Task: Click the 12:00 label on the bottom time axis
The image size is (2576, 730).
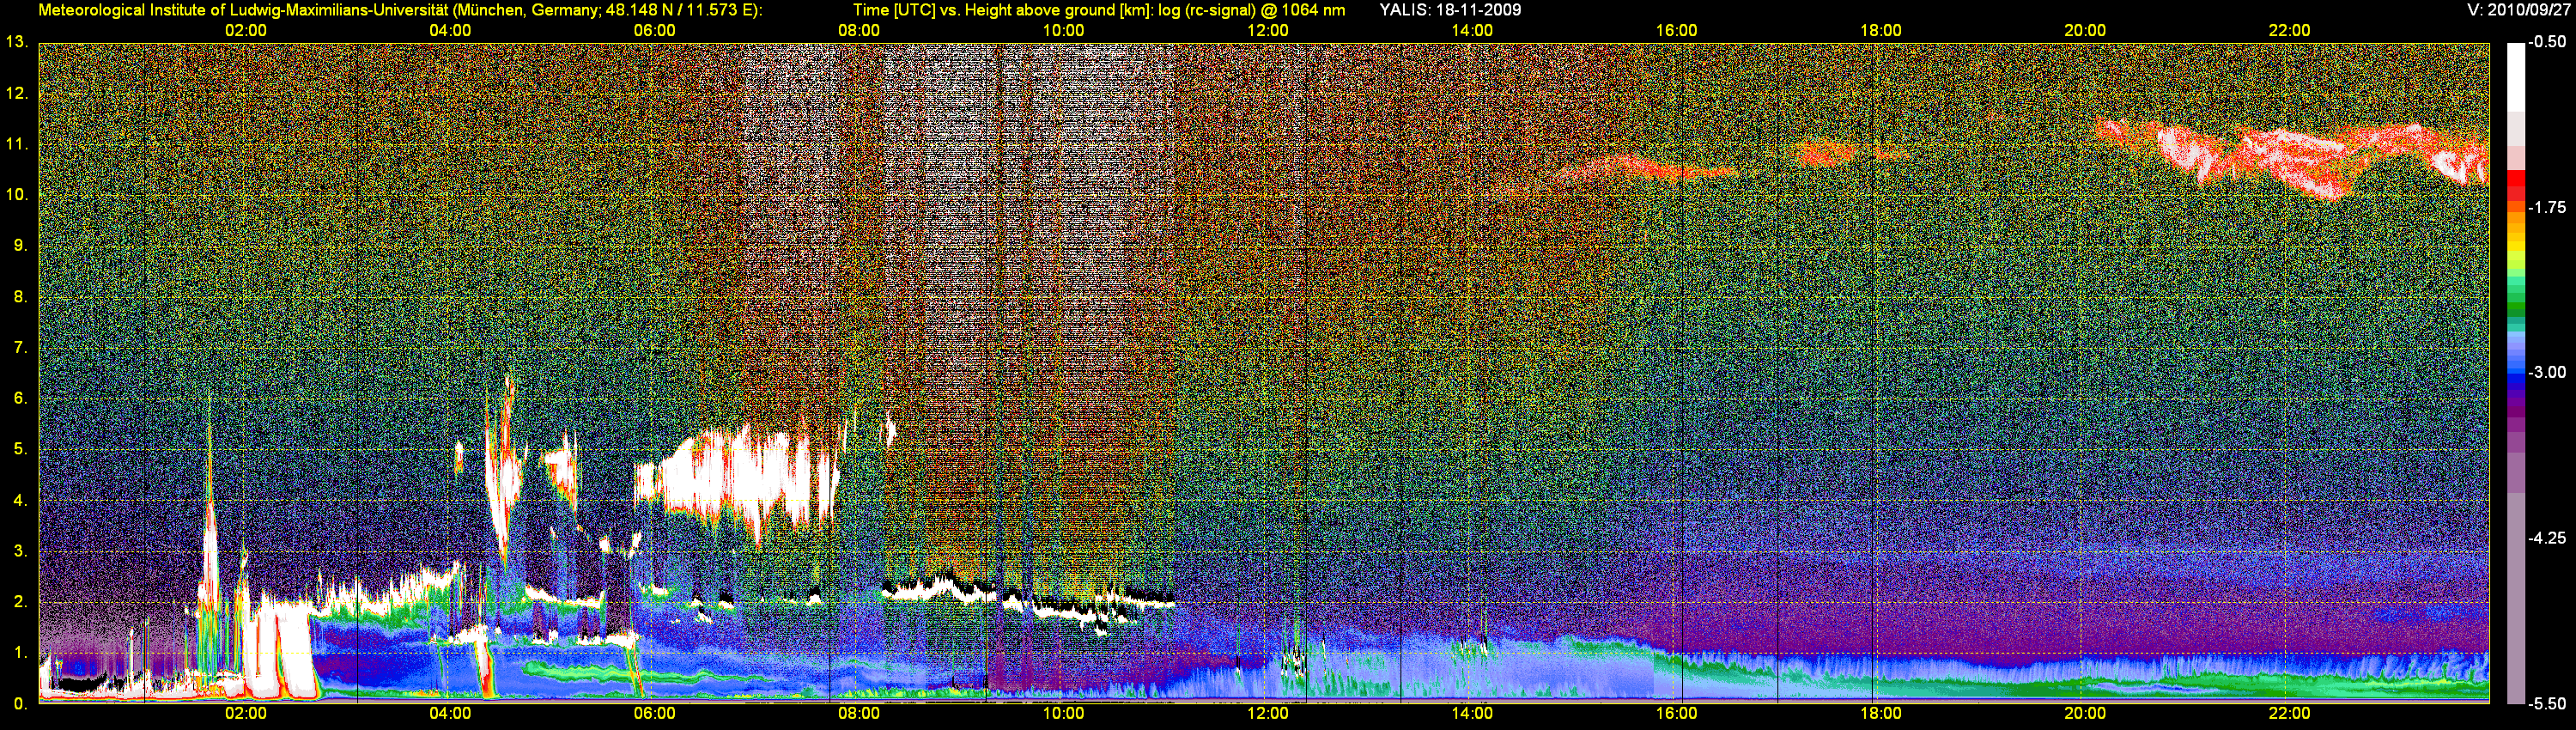Action: pyautogui.click(x=1268, y=713)
